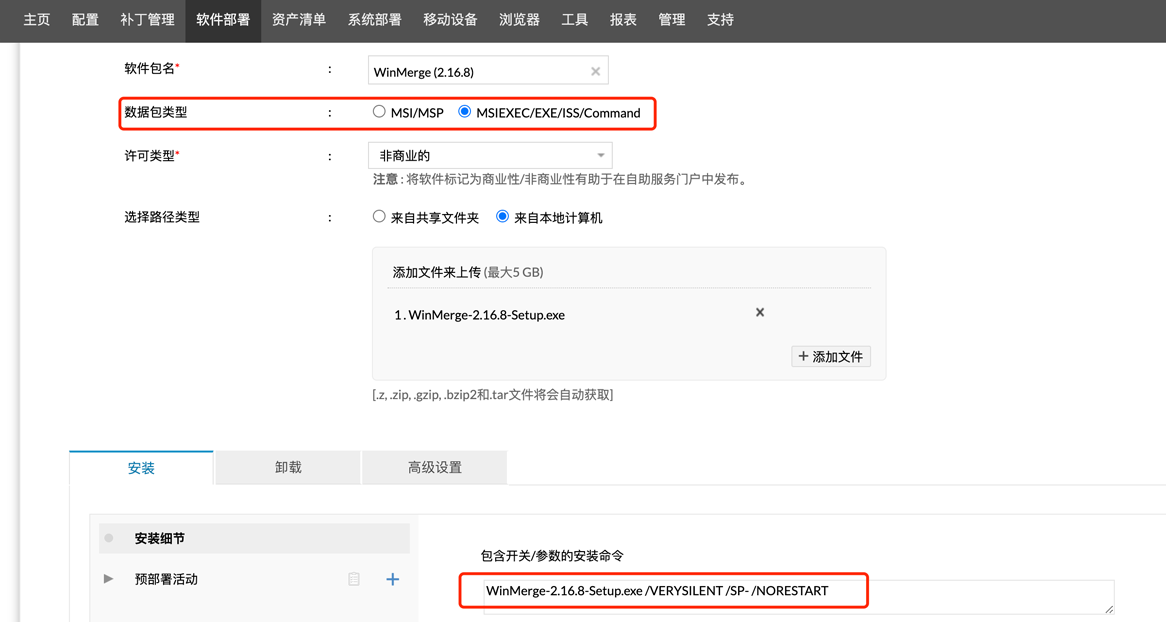Viewport: 1166px width, 622px height.
Task: Click the 包含开关/参数的安装命令 label
Action: [x=552, y=556]
